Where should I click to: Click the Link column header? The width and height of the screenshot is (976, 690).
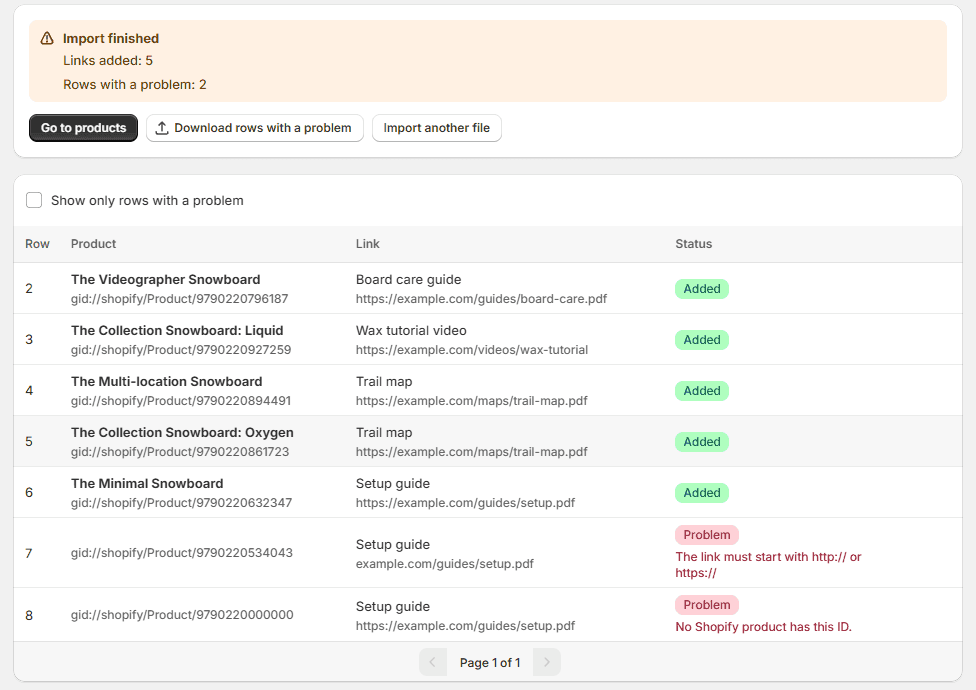click(368, 244)
